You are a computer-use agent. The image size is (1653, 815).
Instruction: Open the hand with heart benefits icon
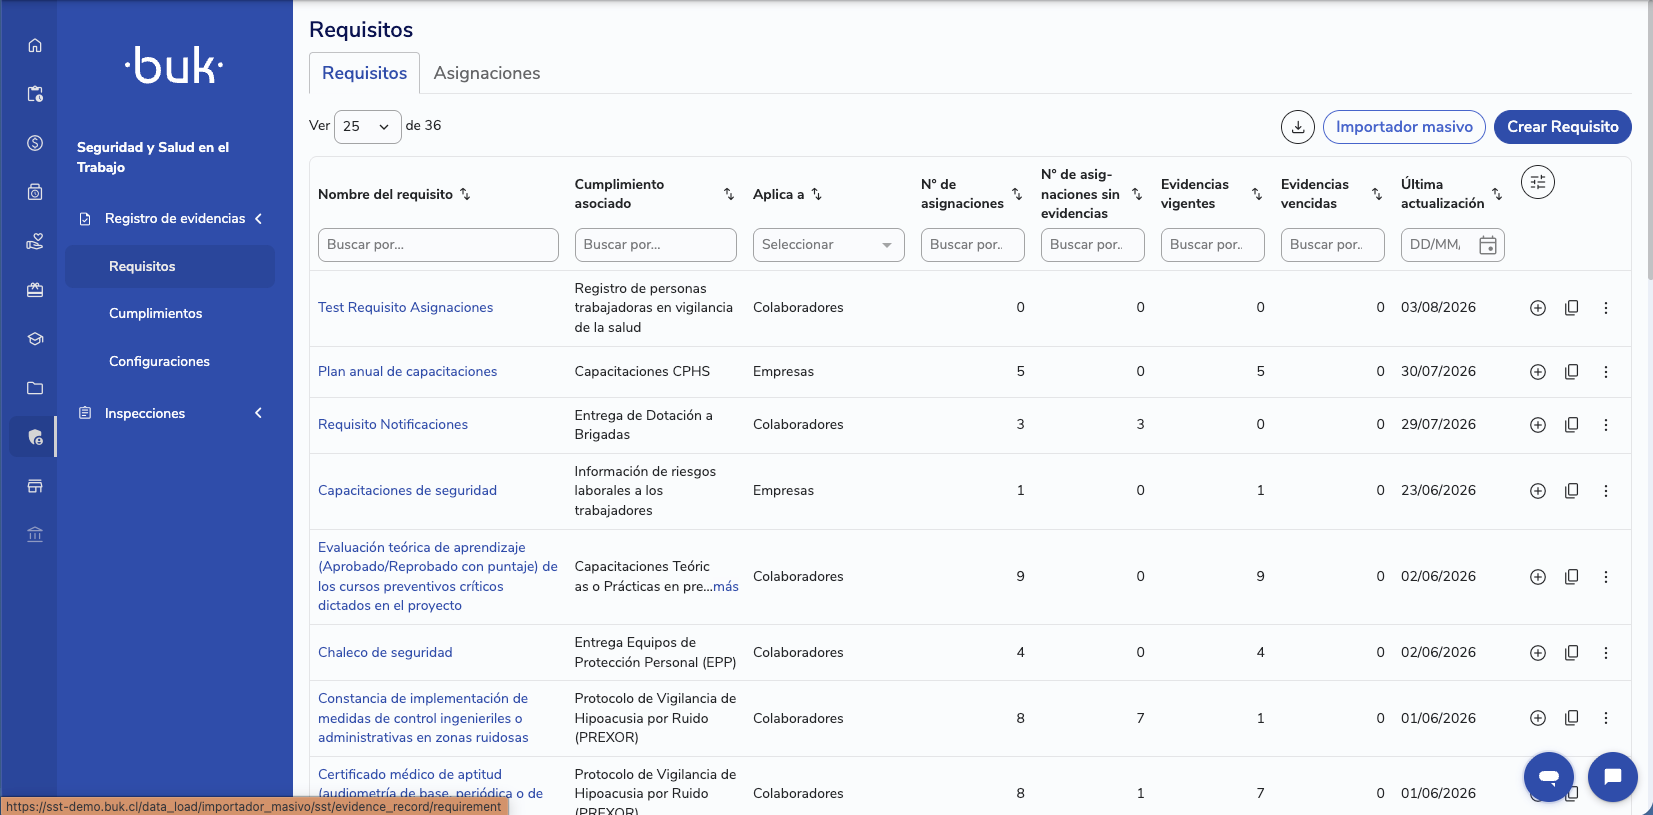click(35, 241)
